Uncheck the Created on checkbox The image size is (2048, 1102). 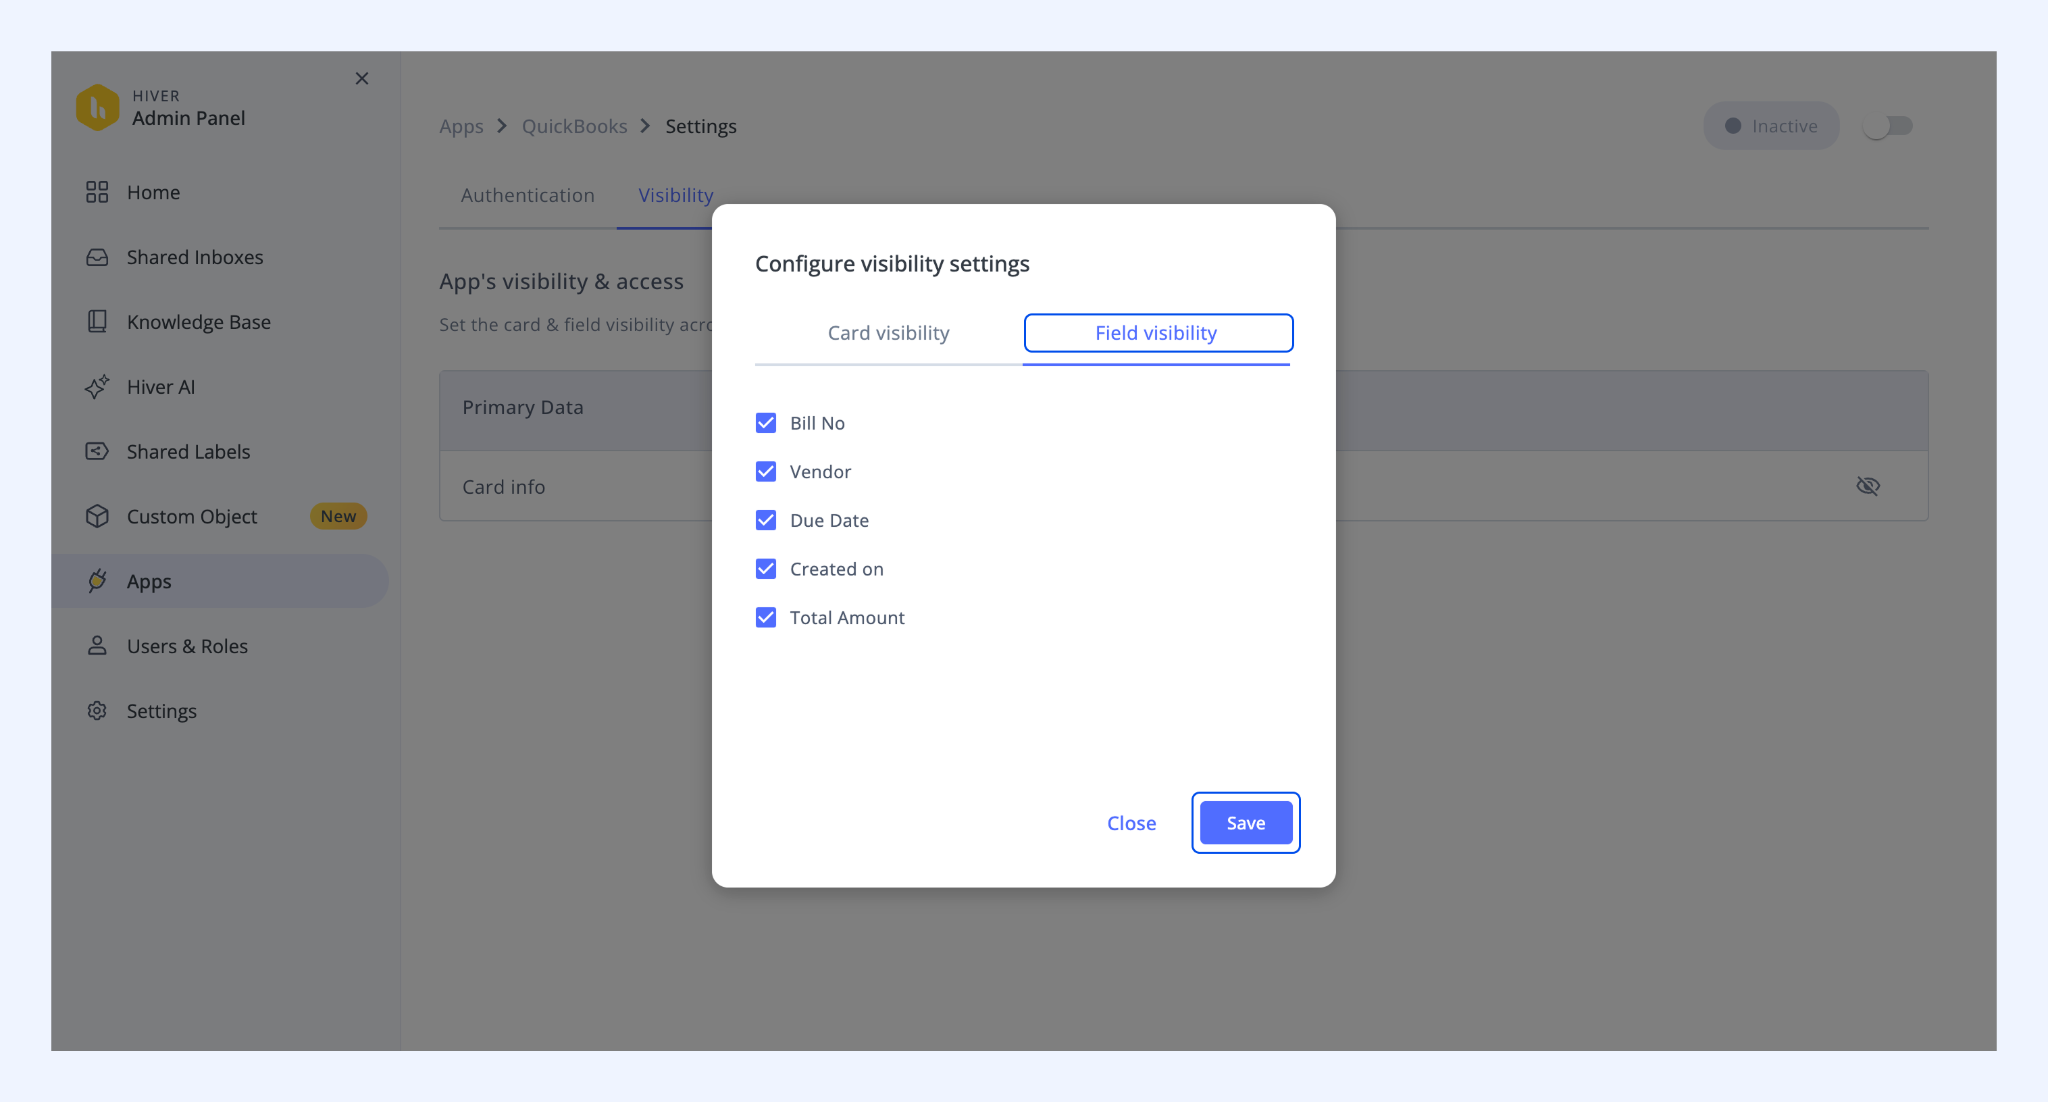pos(766,569)
